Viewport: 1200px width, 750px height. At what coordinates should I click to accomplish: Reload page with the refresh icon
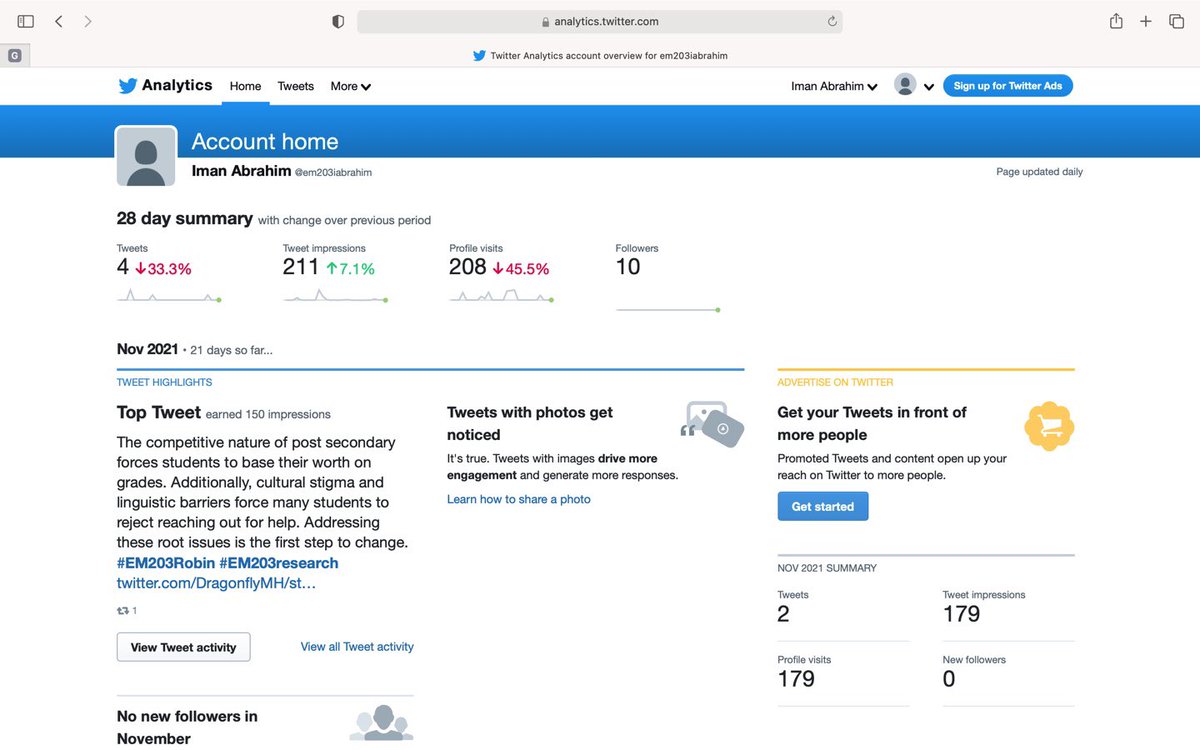(831, 21)
